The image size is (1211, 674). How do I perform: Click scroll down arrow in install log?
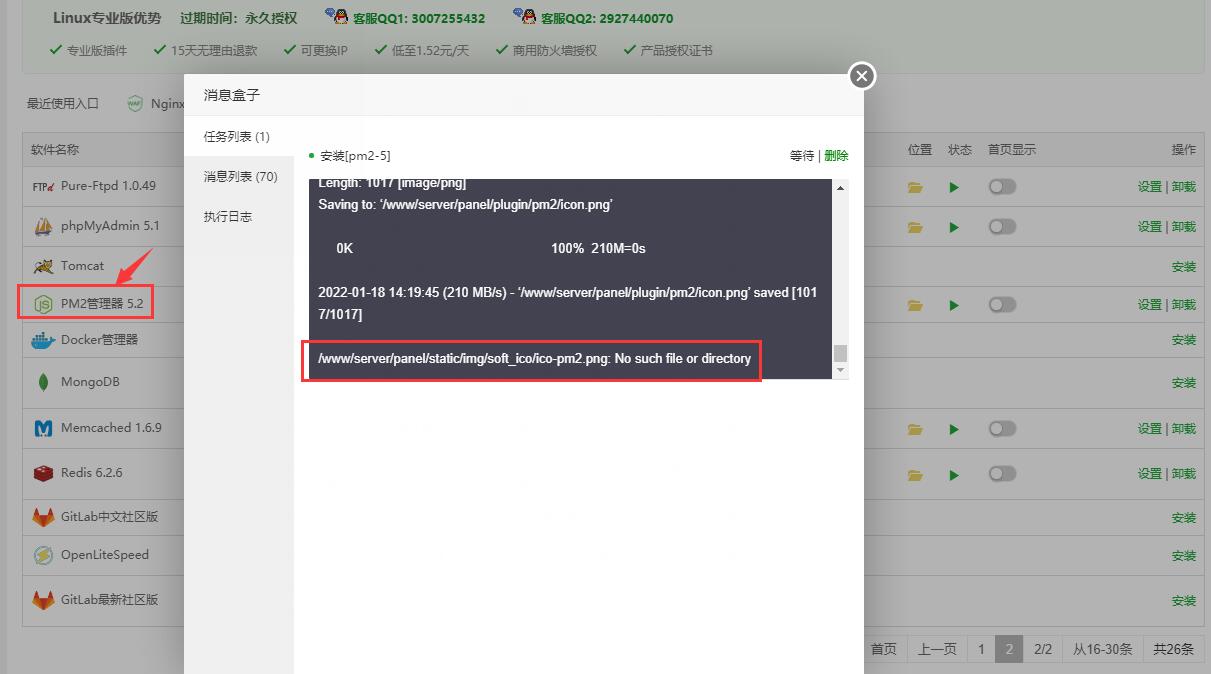point(840,371)
